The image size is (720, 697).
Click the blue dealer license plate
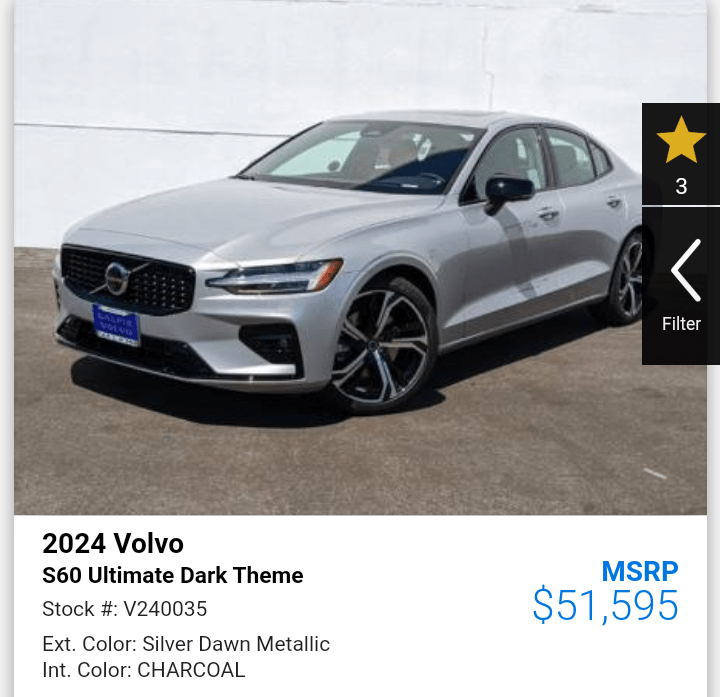coord(116,325)
